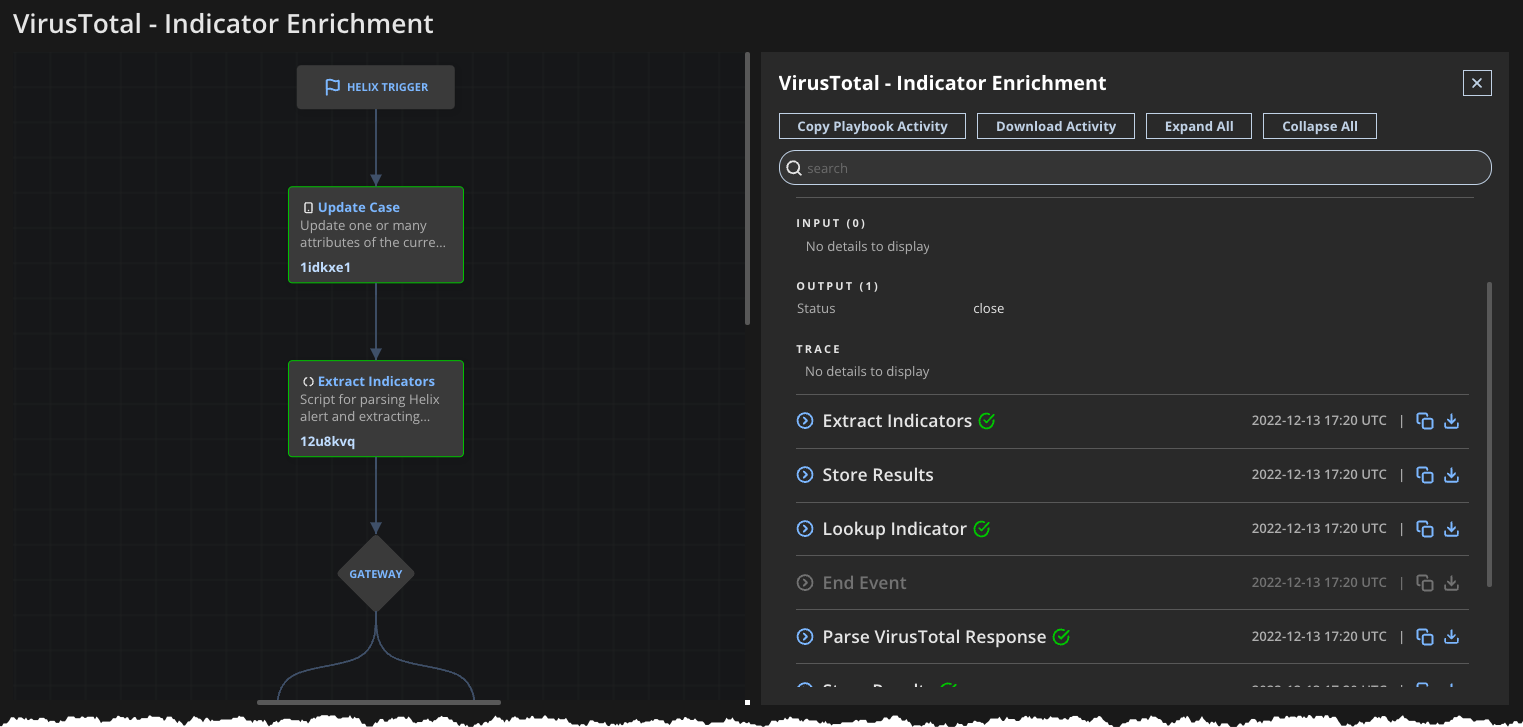1523x727 pixels.
Task: Click the canvas horizontal scrollbar
Action: [x=379, y=702]
